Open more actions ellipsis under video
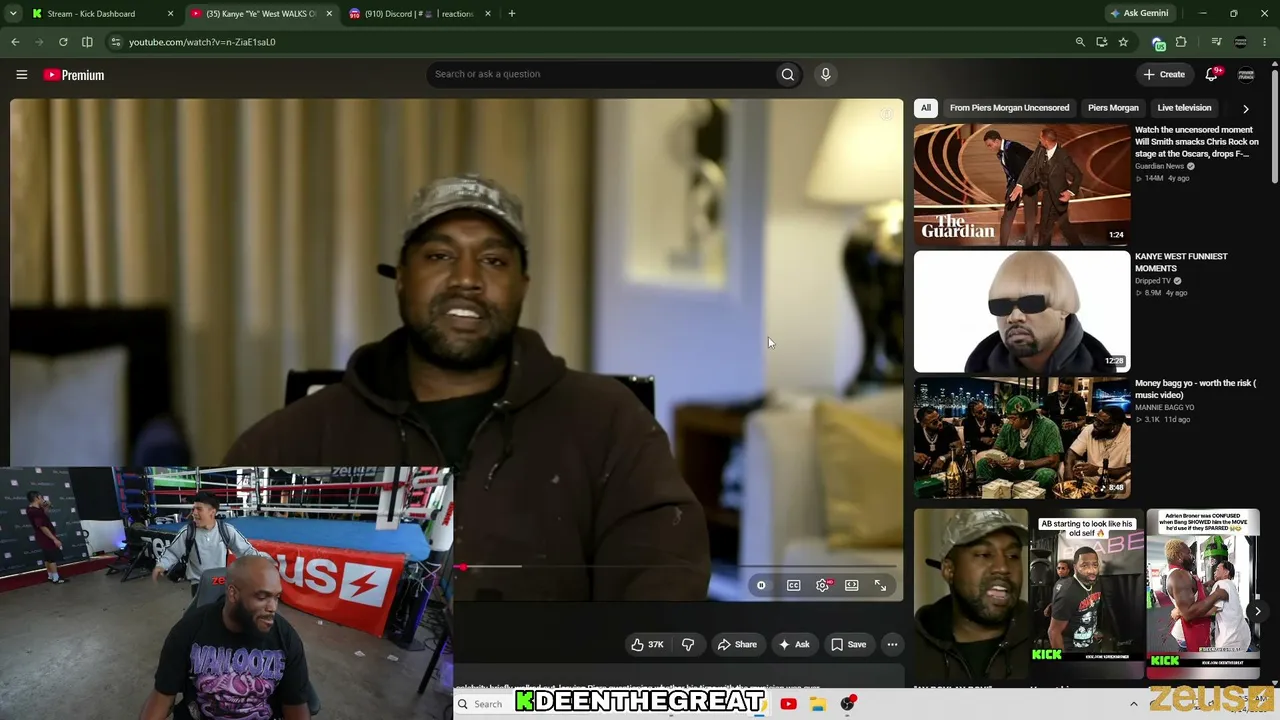Image resolution: width=1280 pixels, height=720 pixels. (x=892, y=645)
